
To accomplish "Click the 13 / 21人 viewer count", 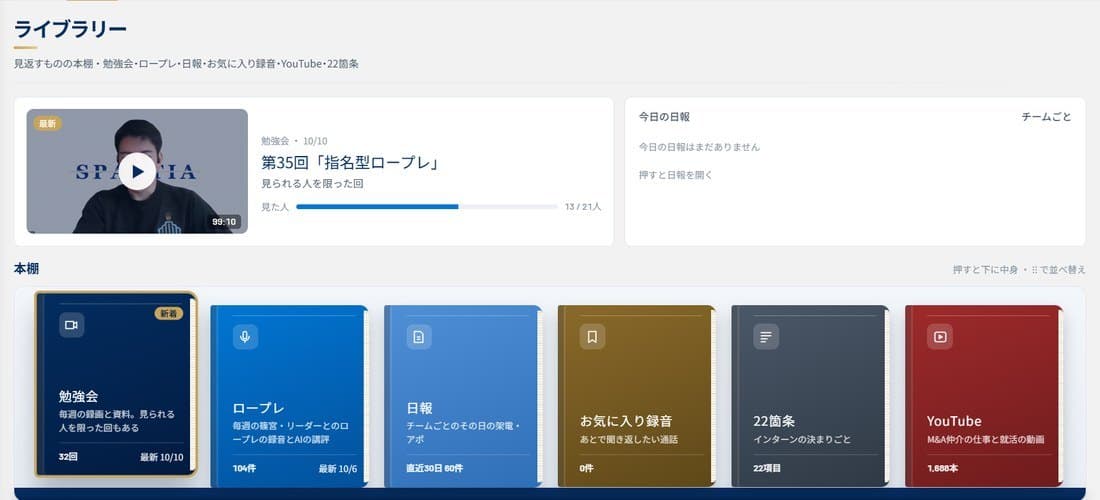I will (583, 207).
